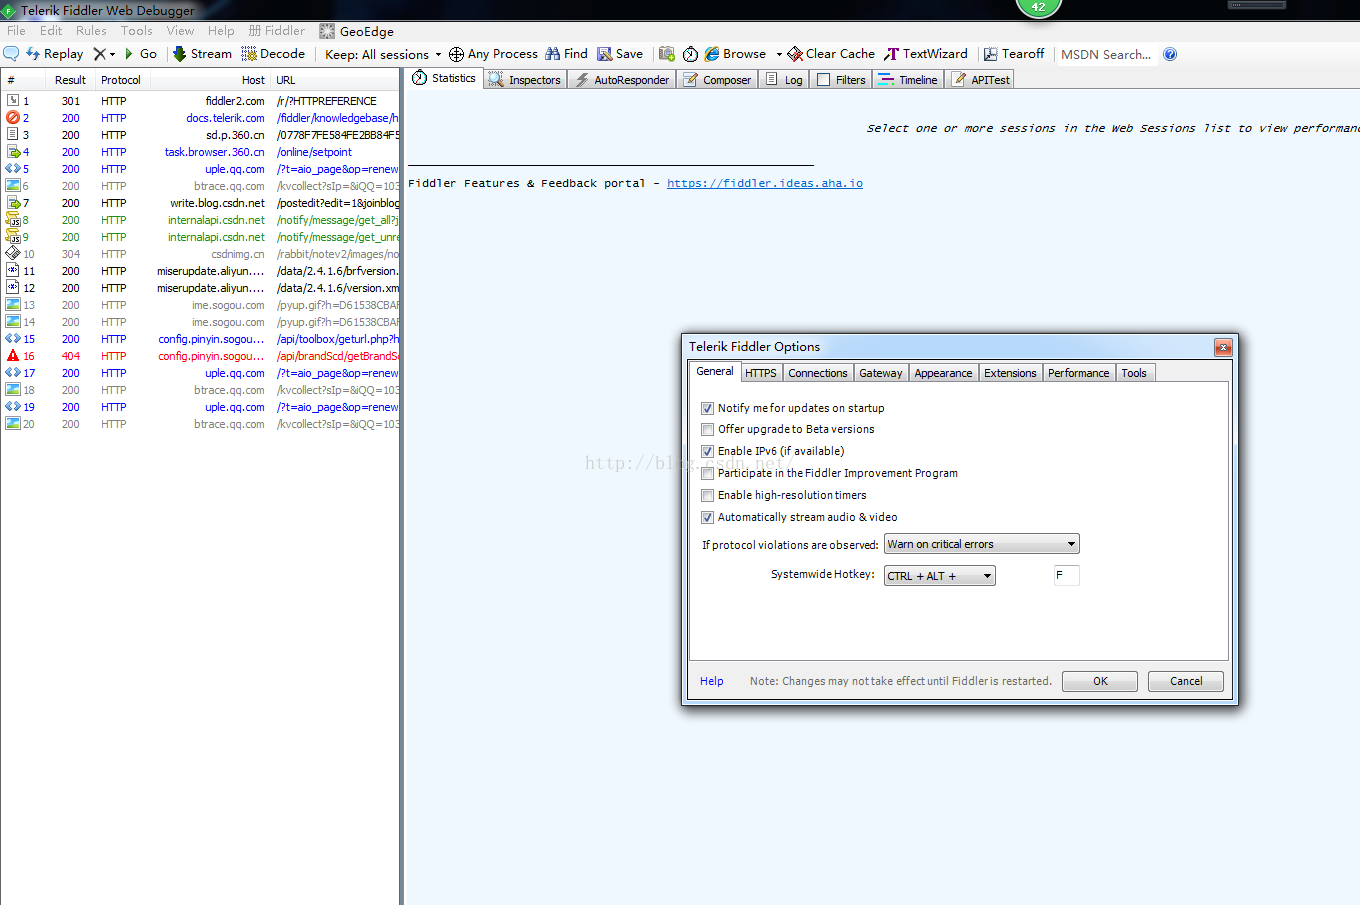Open the CTRL + ALT hotkey dropdown

click(940, 576)
